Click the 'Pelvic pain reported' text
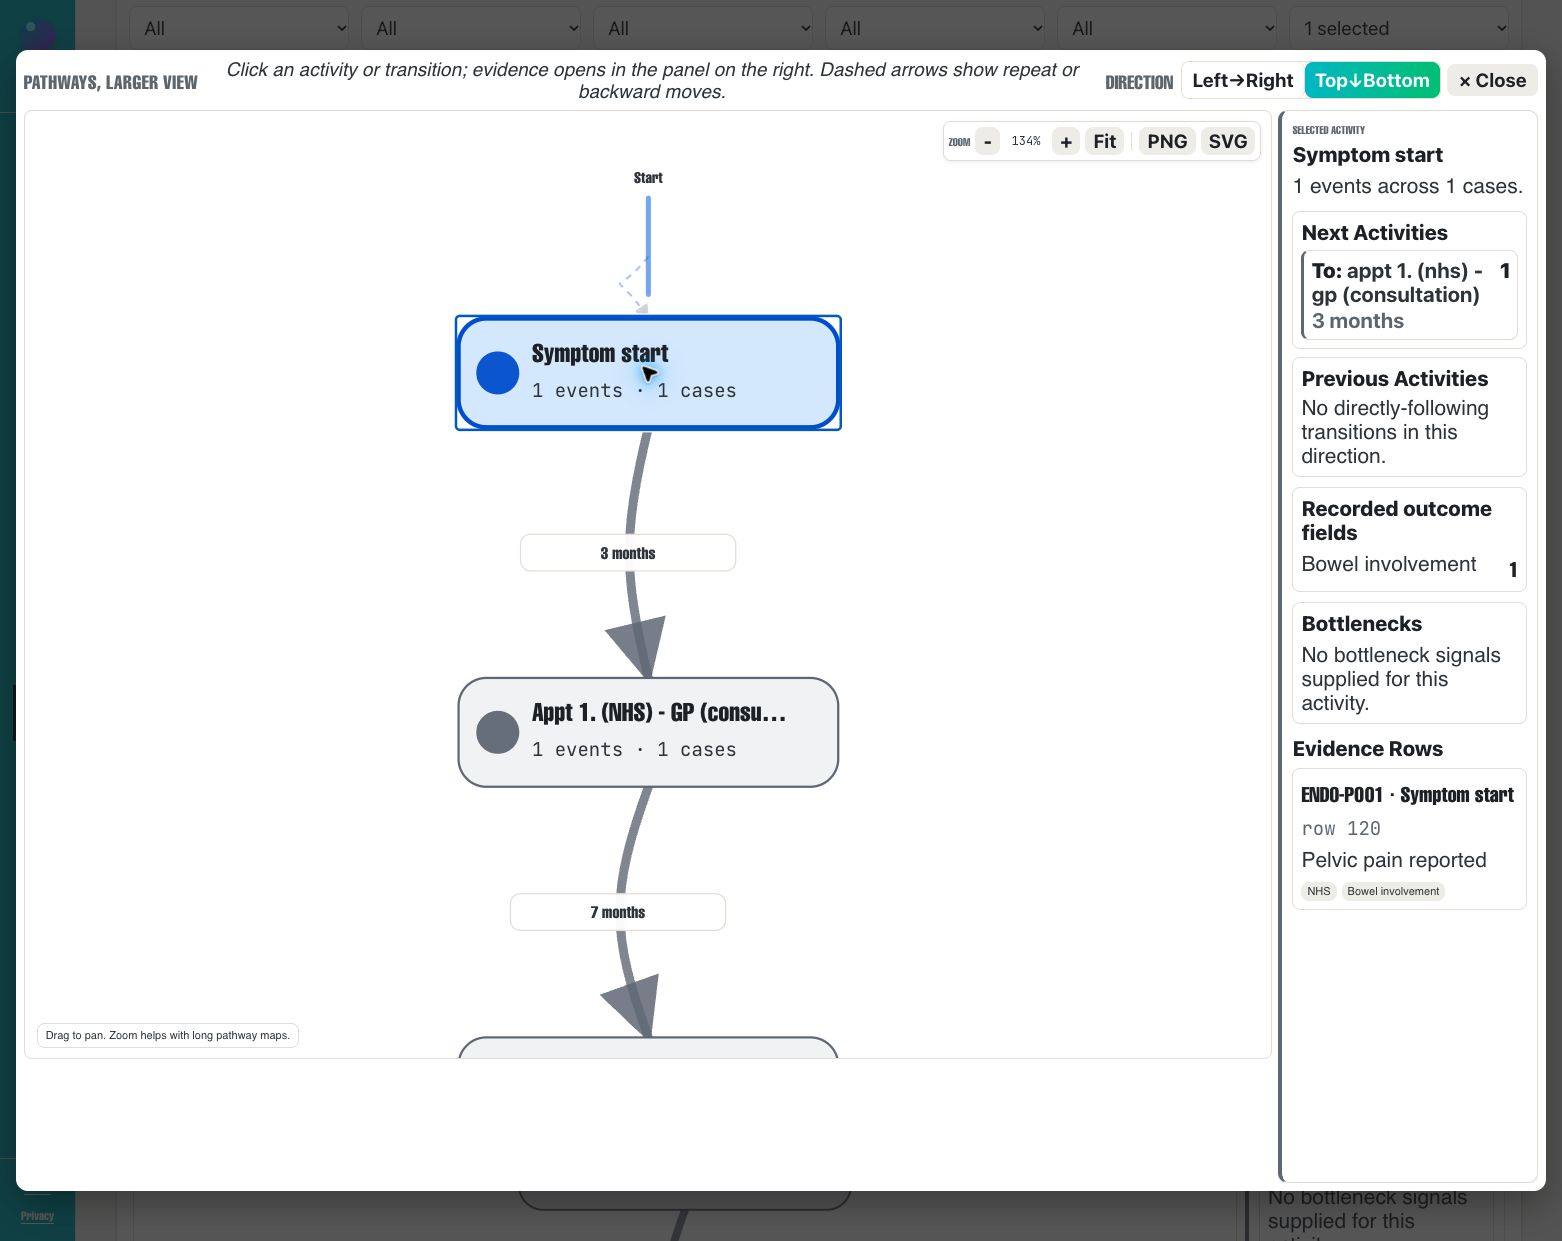The height and width of the screenshot is (1241, 1562). (1394, 860)
